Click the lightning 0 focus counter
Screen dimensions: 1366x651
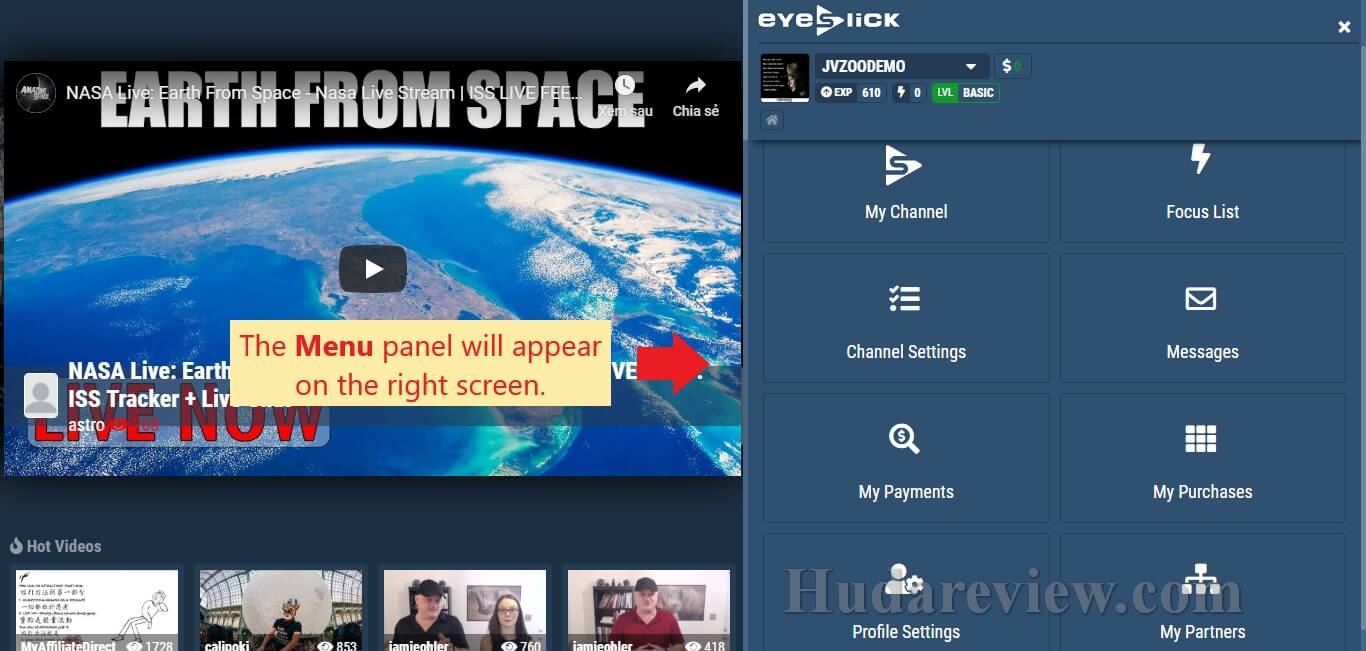909,93
